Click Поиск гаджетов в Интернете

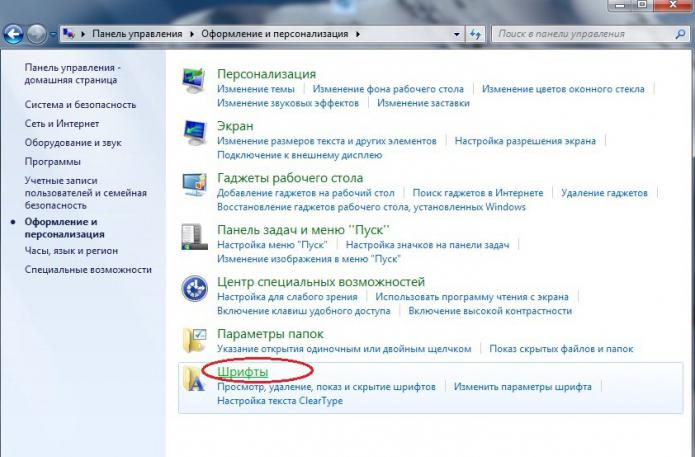pos(478,193)
